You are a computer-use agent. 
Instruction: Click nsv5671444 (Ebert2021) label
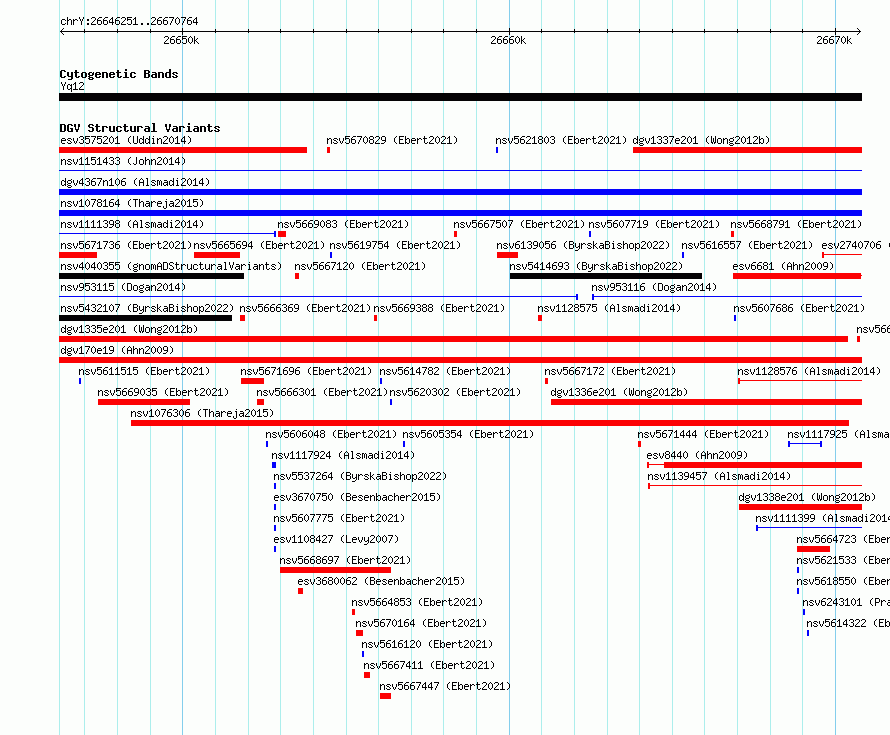[x=703, y=434]
